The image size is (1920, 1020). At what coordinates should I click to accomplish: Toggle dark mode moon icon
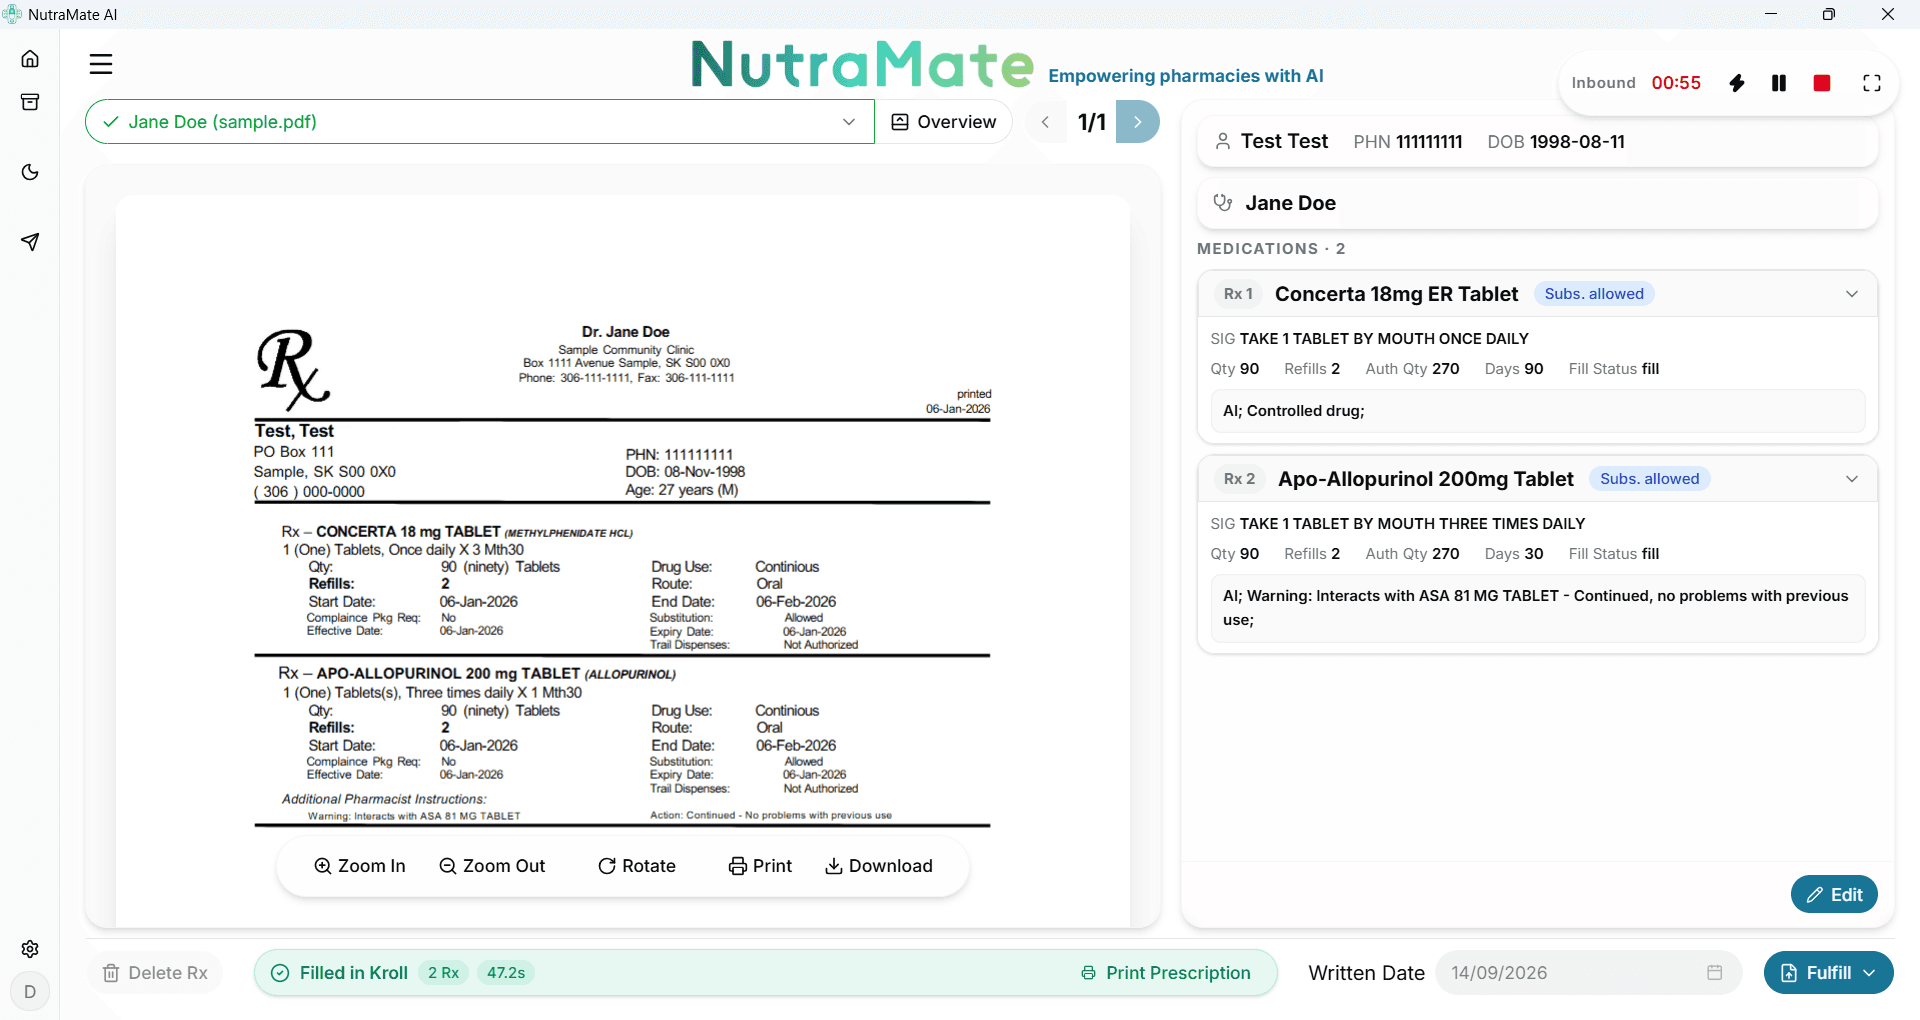[30, 172]
